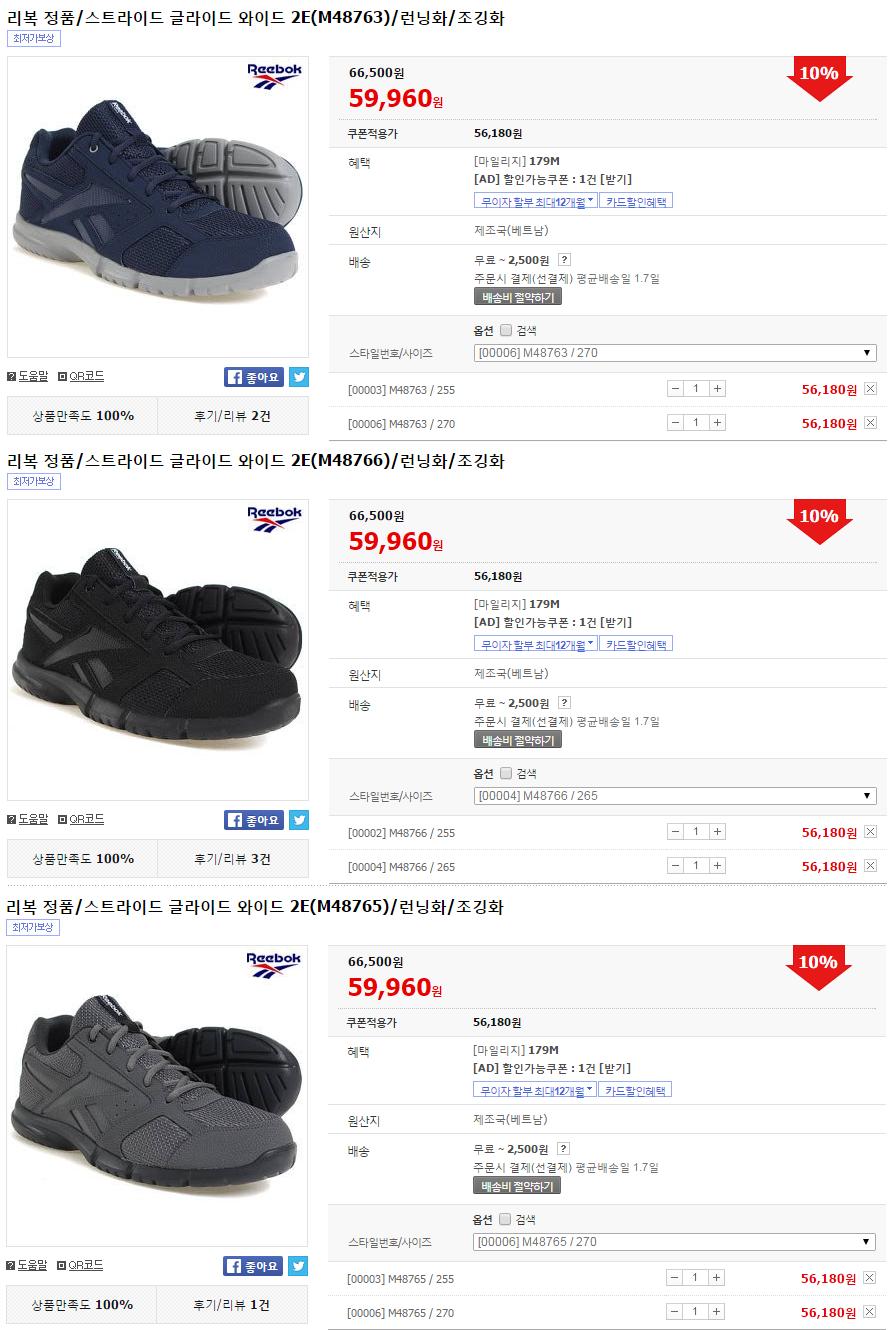Expand 무이자 할부 최대12개월 dropdown for M48765
891x1330 pixels.
point(534,1090)
